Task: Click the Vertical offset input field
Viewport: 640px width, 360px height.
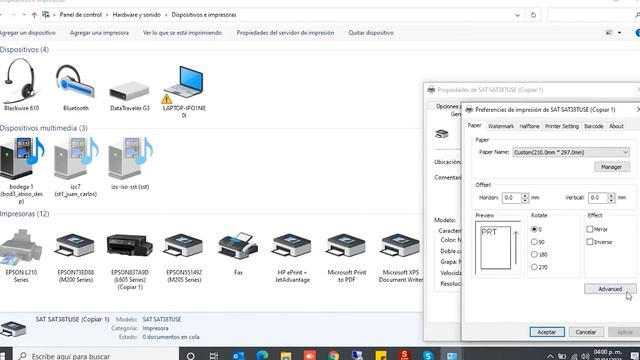Action: pos(598,198)
